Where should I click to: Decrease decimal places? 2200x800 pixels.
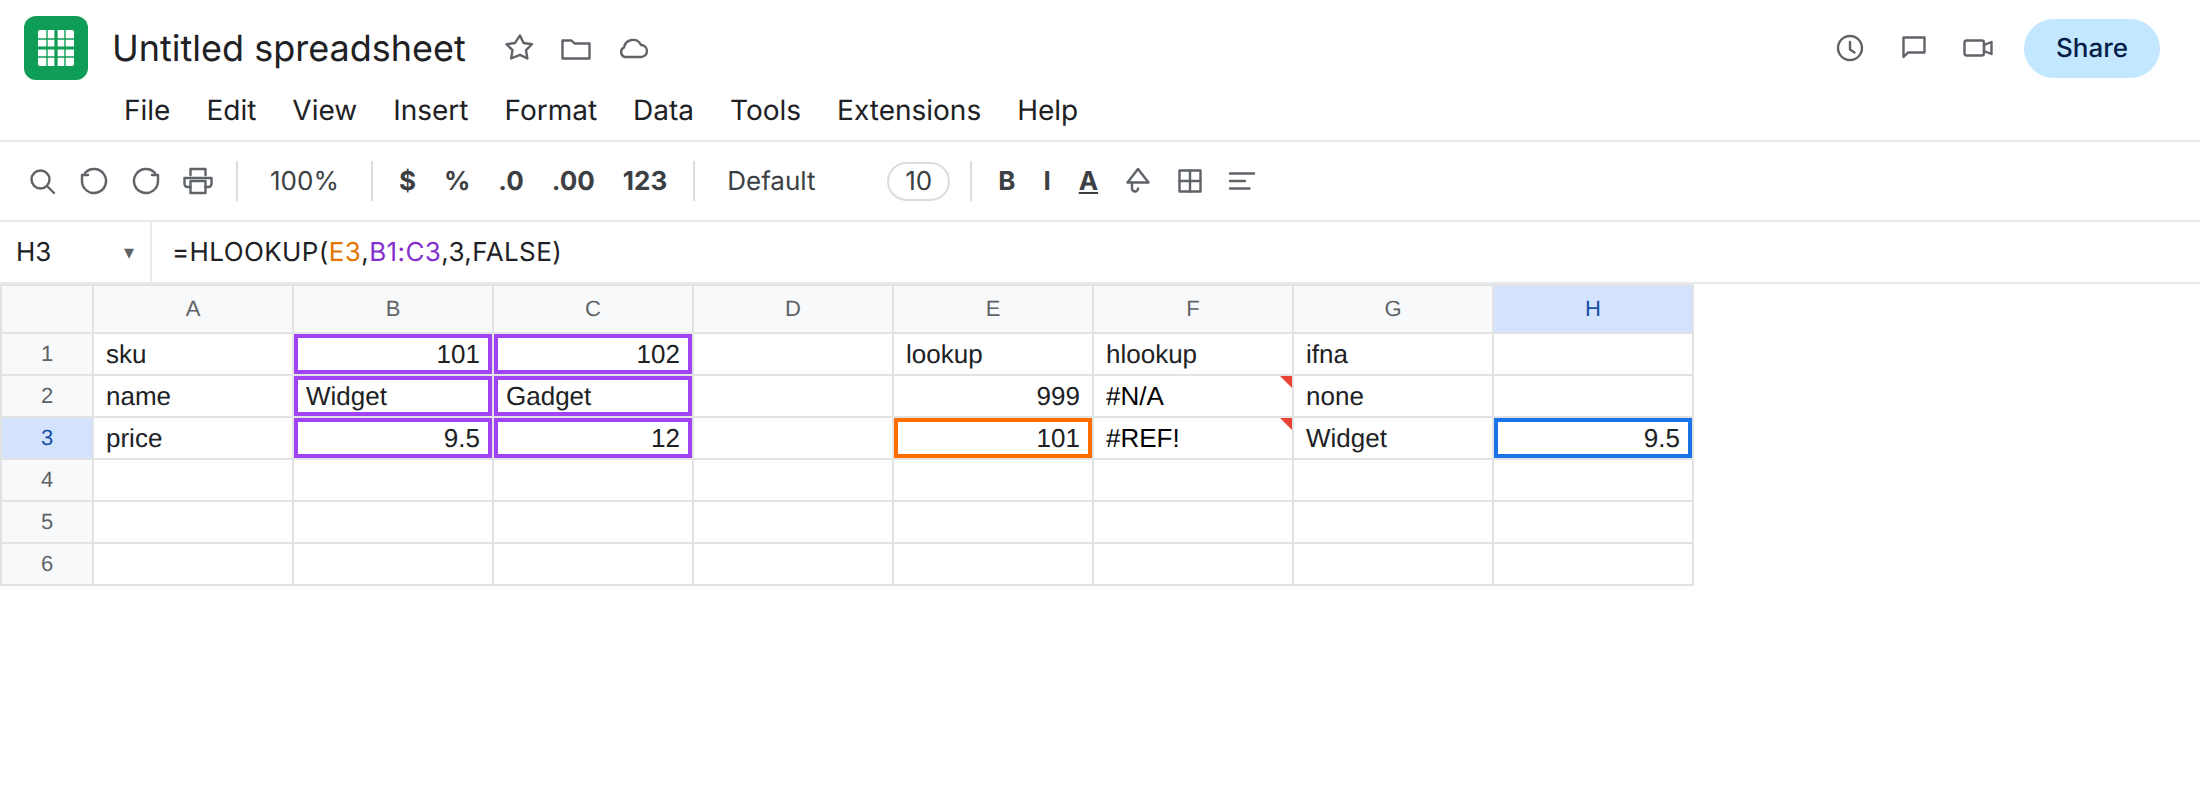coord(511,181)
